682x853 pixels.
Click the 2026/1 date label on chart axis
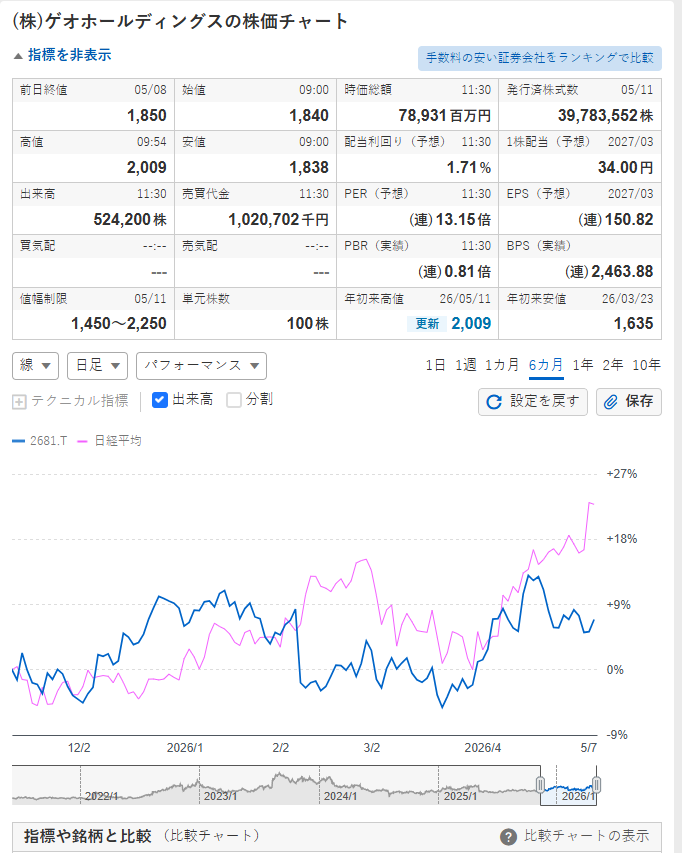coord(185,748)
